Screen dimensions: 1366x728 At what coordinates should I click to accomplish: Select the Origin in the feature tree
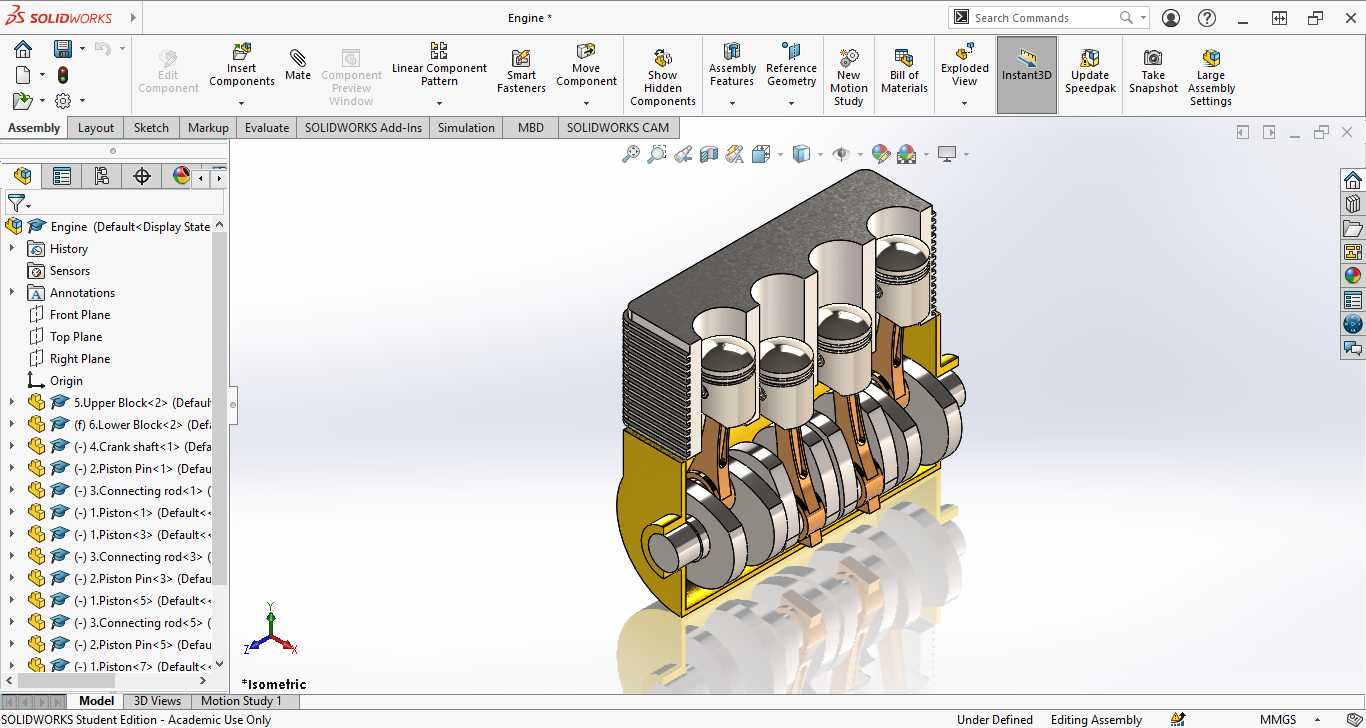[67, 381]
